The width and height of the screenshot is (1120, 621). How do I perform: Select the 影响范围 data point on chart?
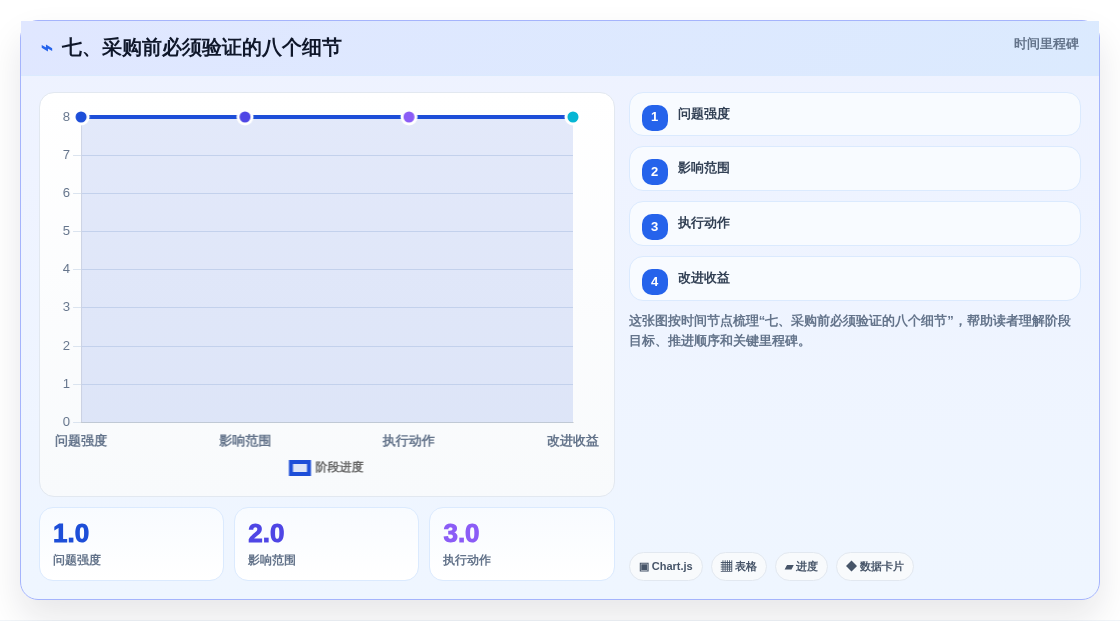point(245,117)
